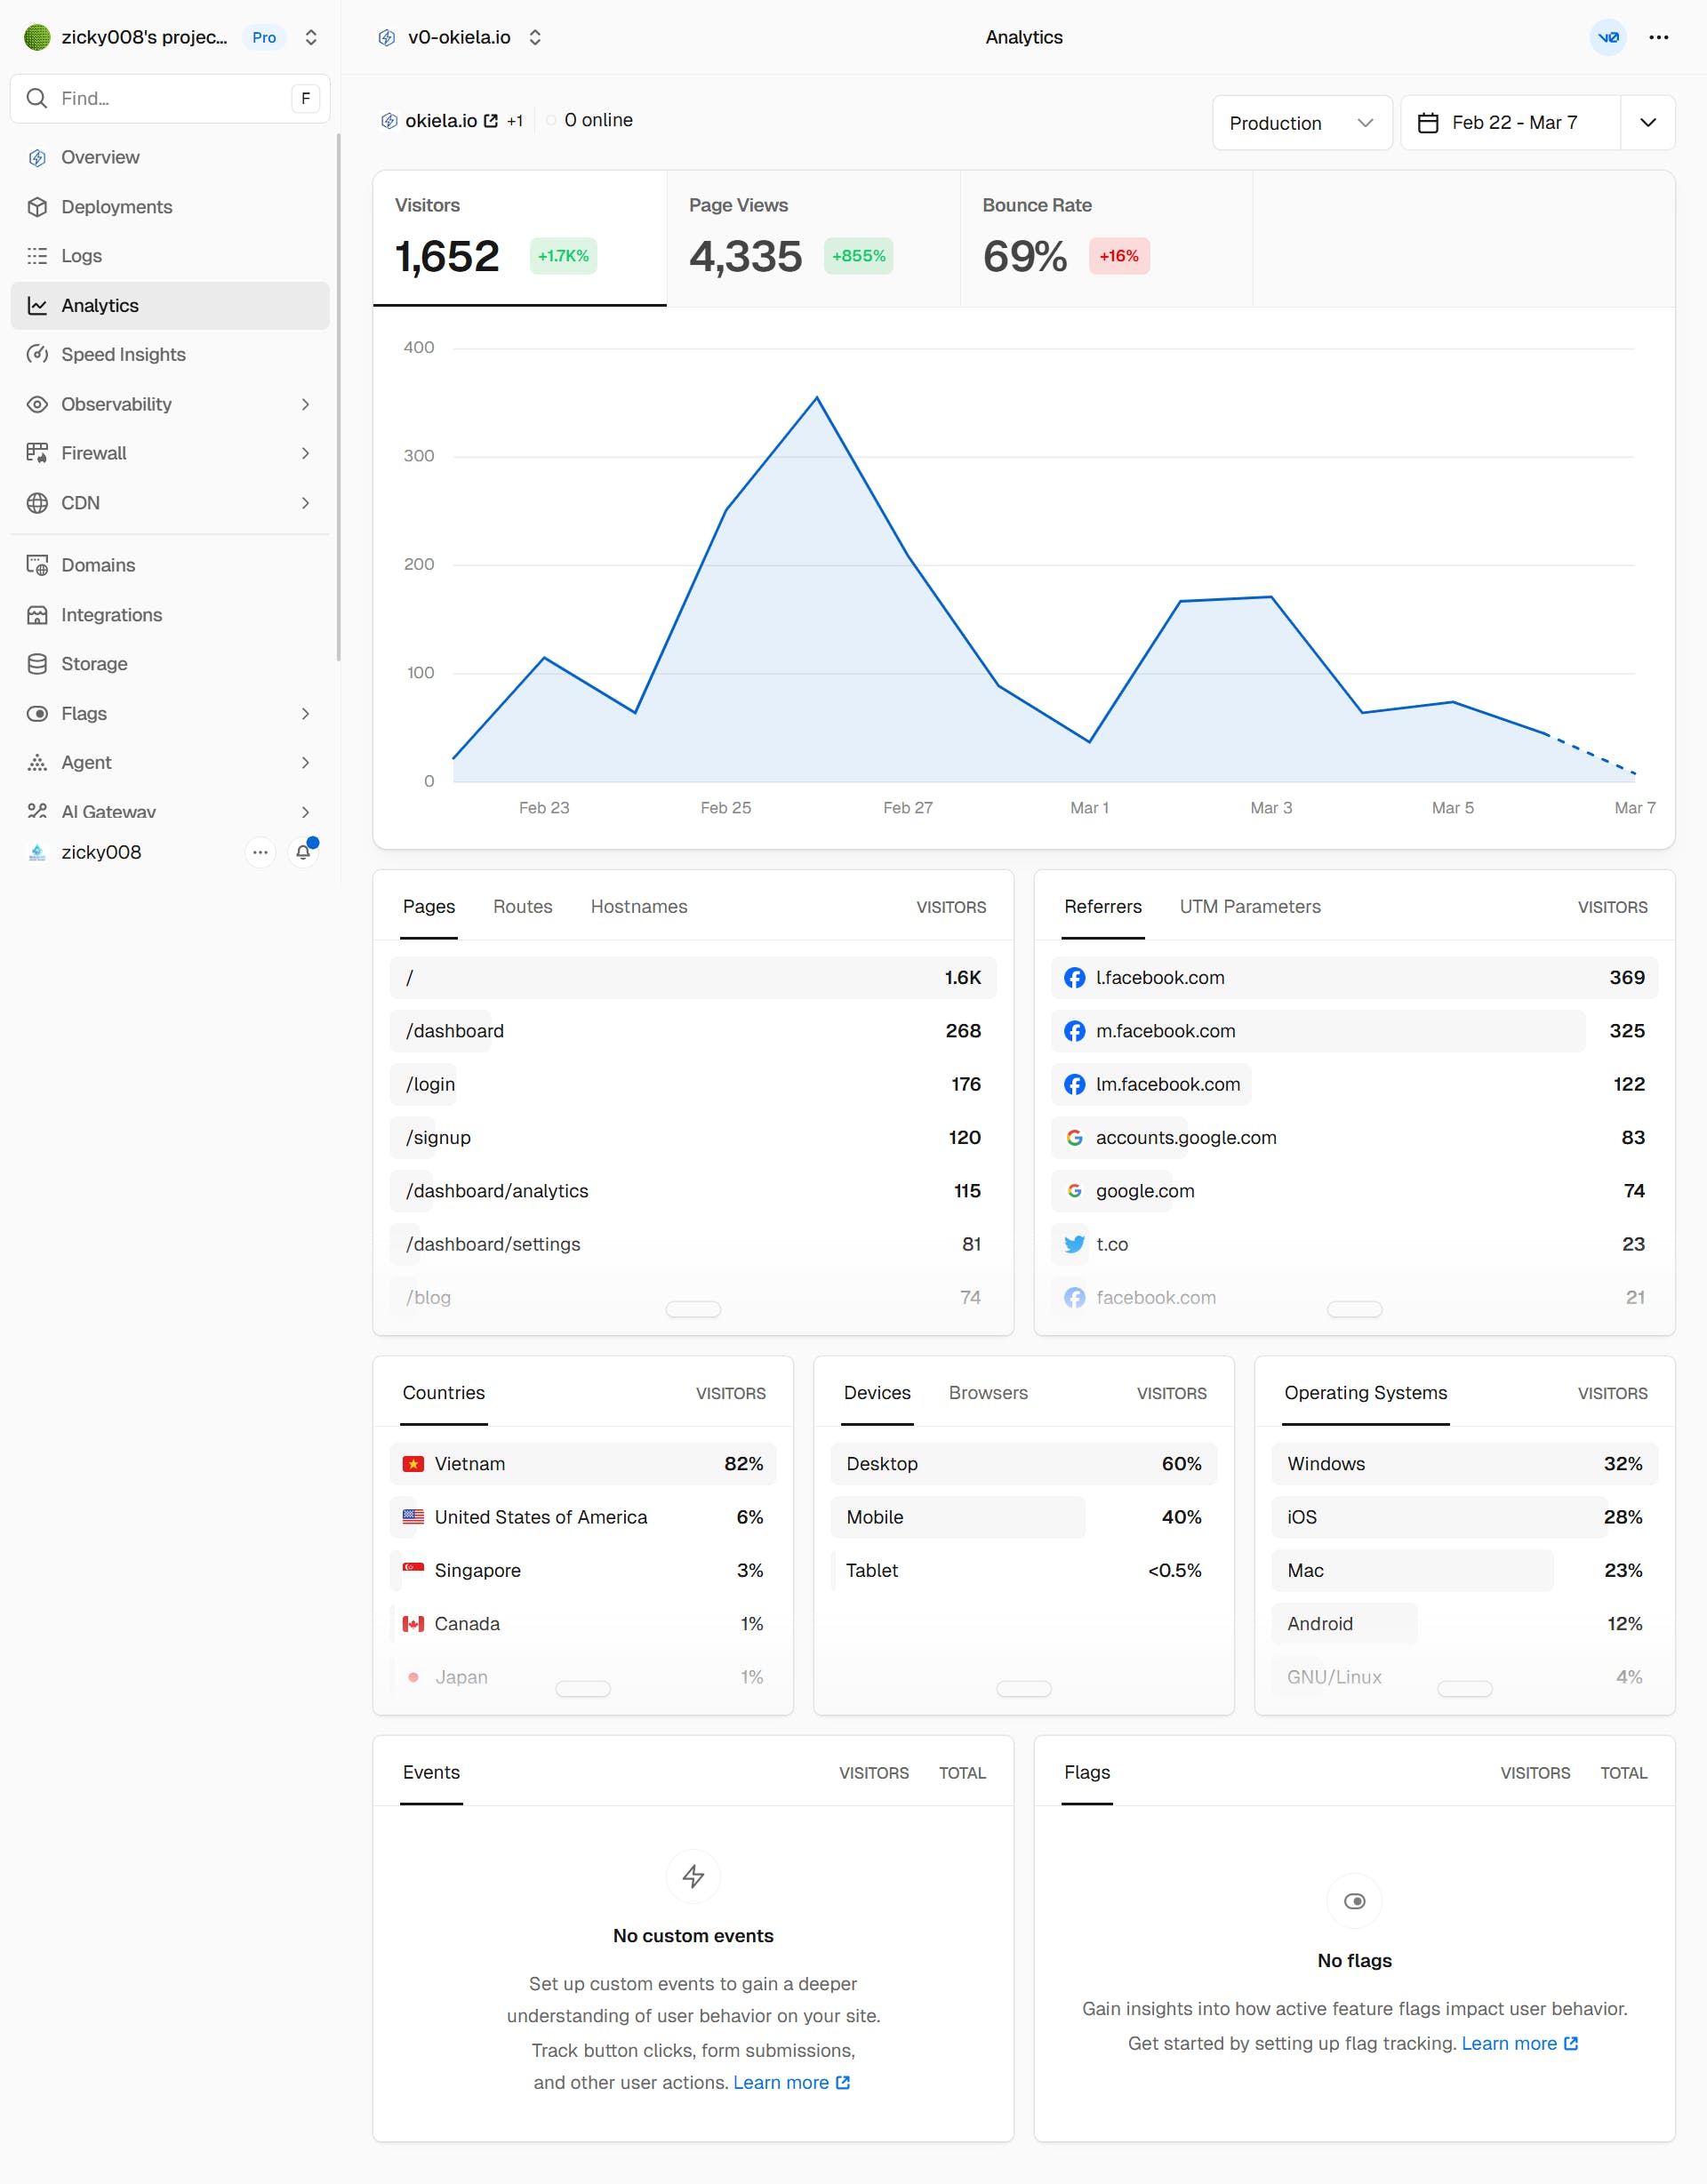Expand the Observability sidebar section
Screen dimensions: 1707x2184
click(305, 404)
